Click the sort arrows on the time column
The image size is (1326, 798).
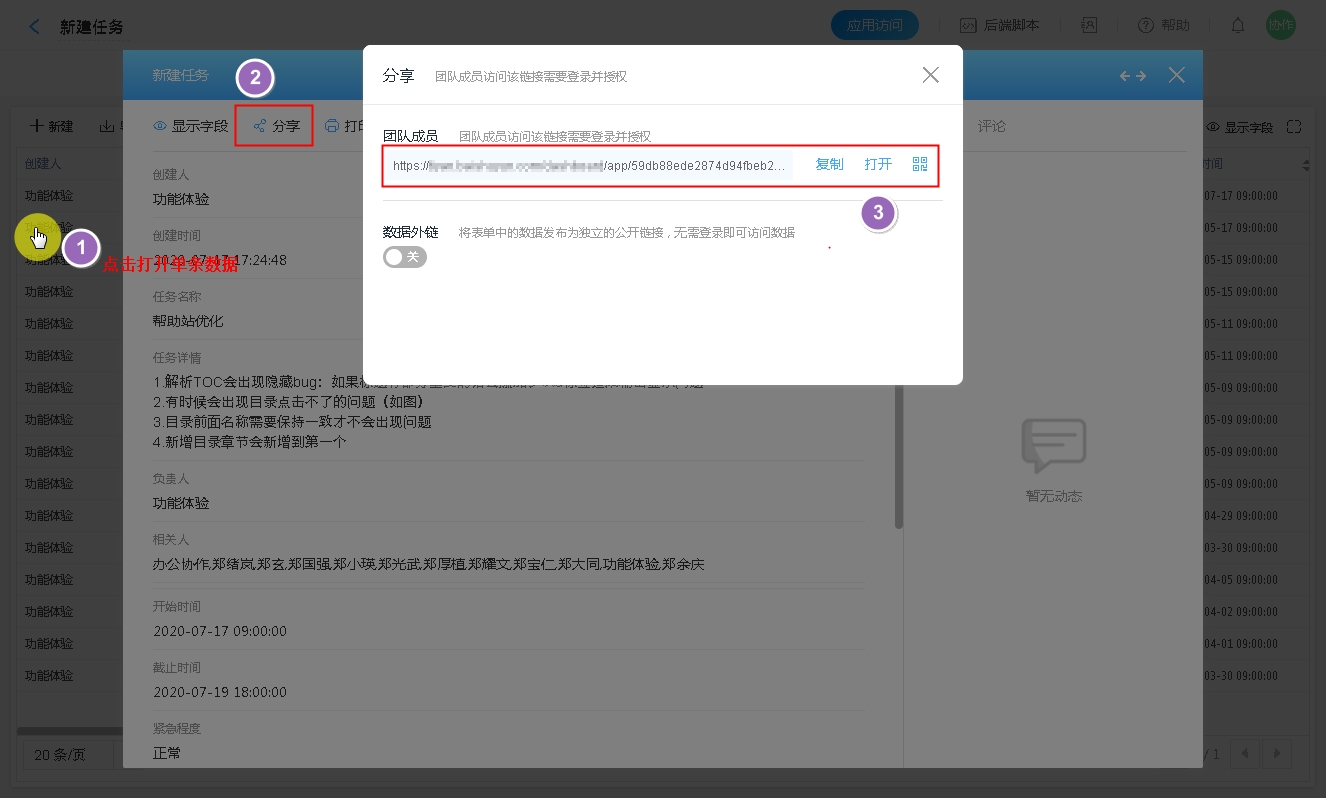tap(1305, 164)
